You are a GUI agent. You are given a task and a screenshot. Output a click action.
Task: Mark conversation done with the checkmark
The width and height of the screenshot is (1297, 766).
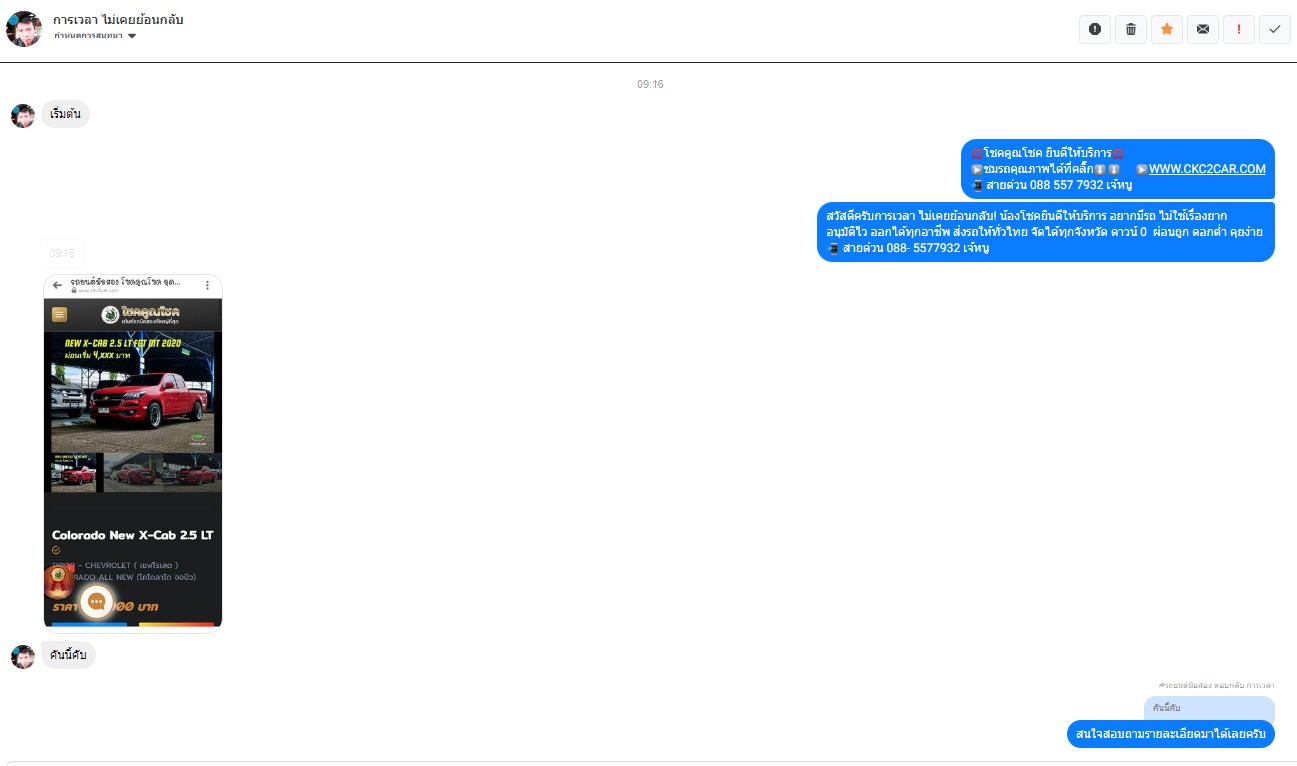tap(1275, 29)
